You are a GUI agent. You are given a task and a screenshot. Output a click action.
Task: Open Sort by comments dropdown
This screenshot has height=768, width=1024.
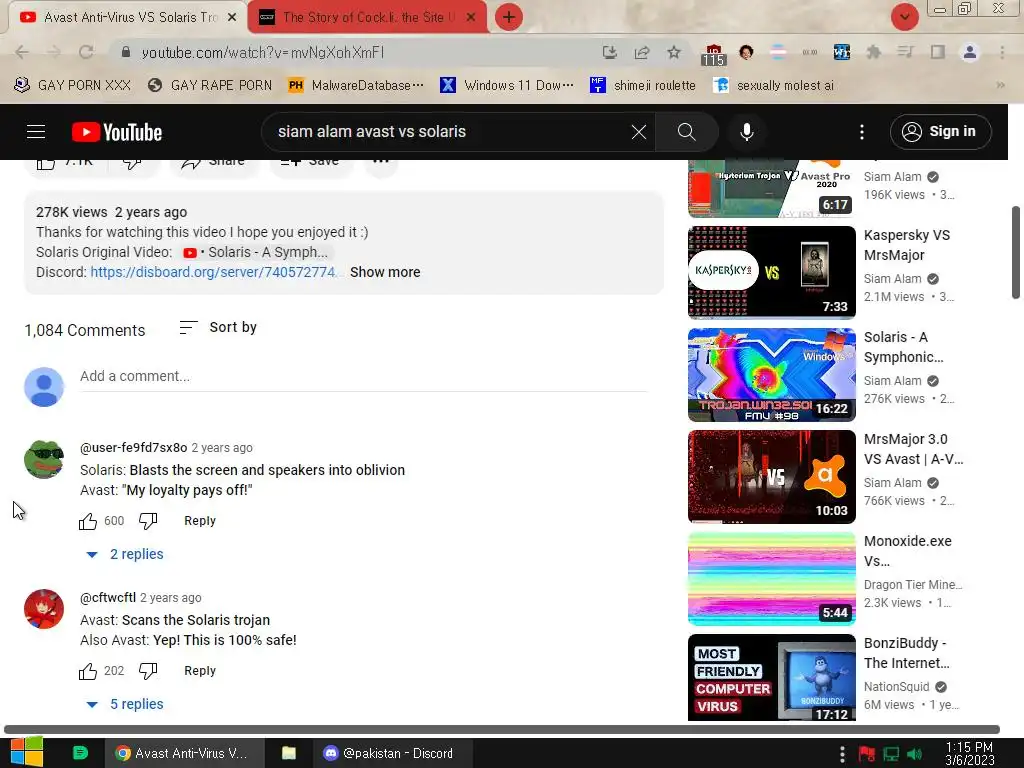[218, 327]
